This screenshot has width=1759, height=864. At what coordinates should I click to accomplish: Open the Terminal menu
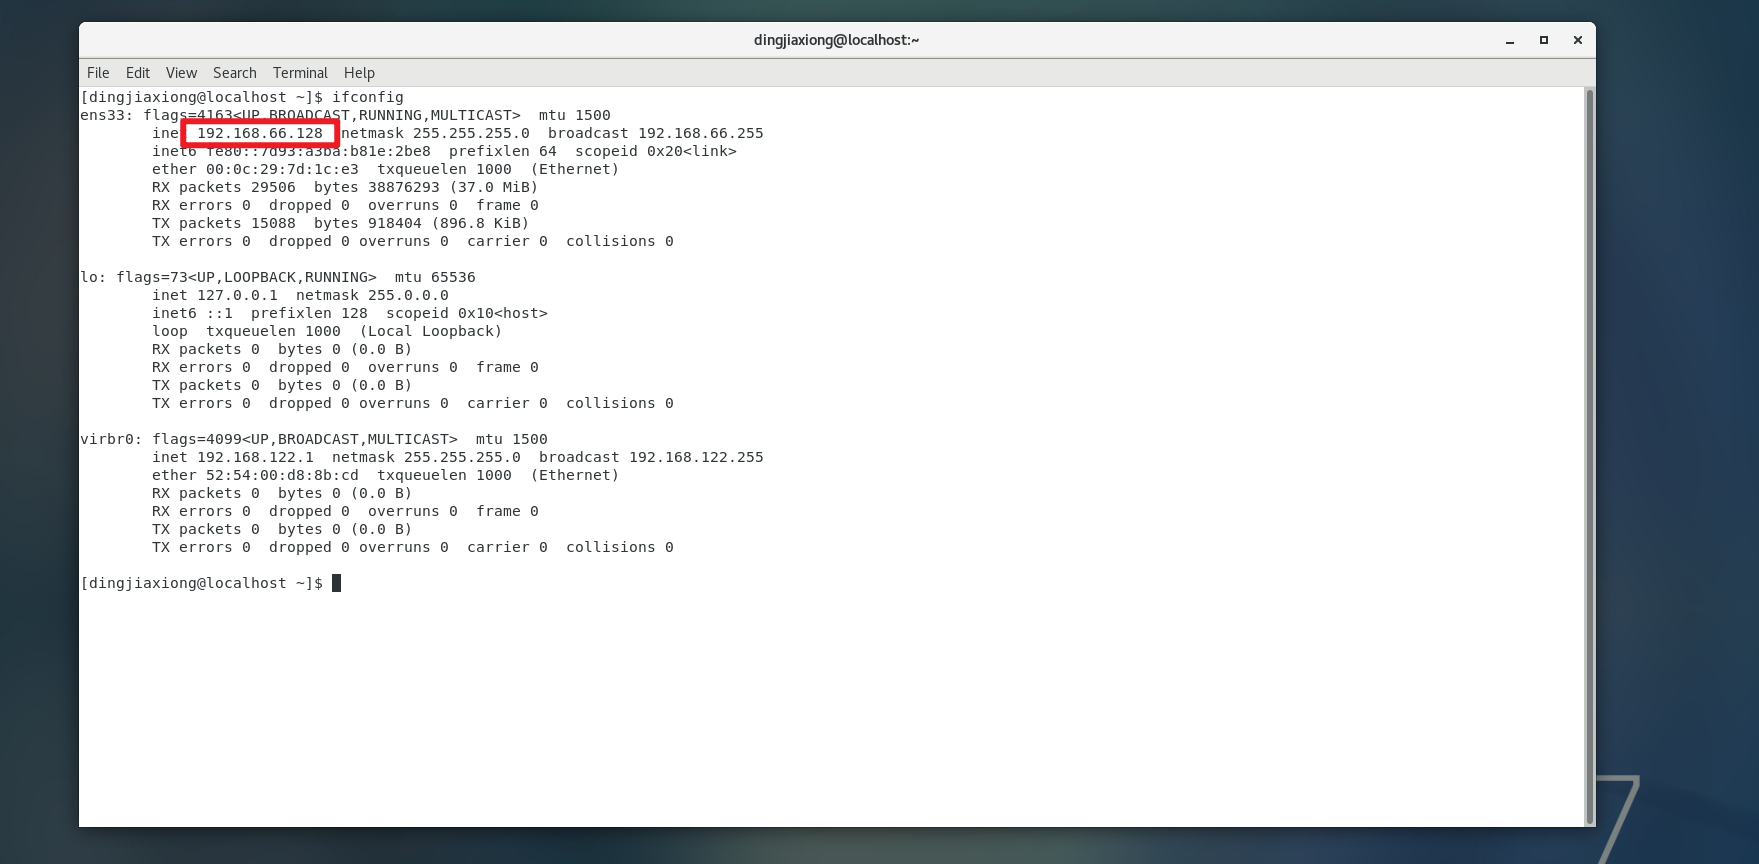point(300,73)
